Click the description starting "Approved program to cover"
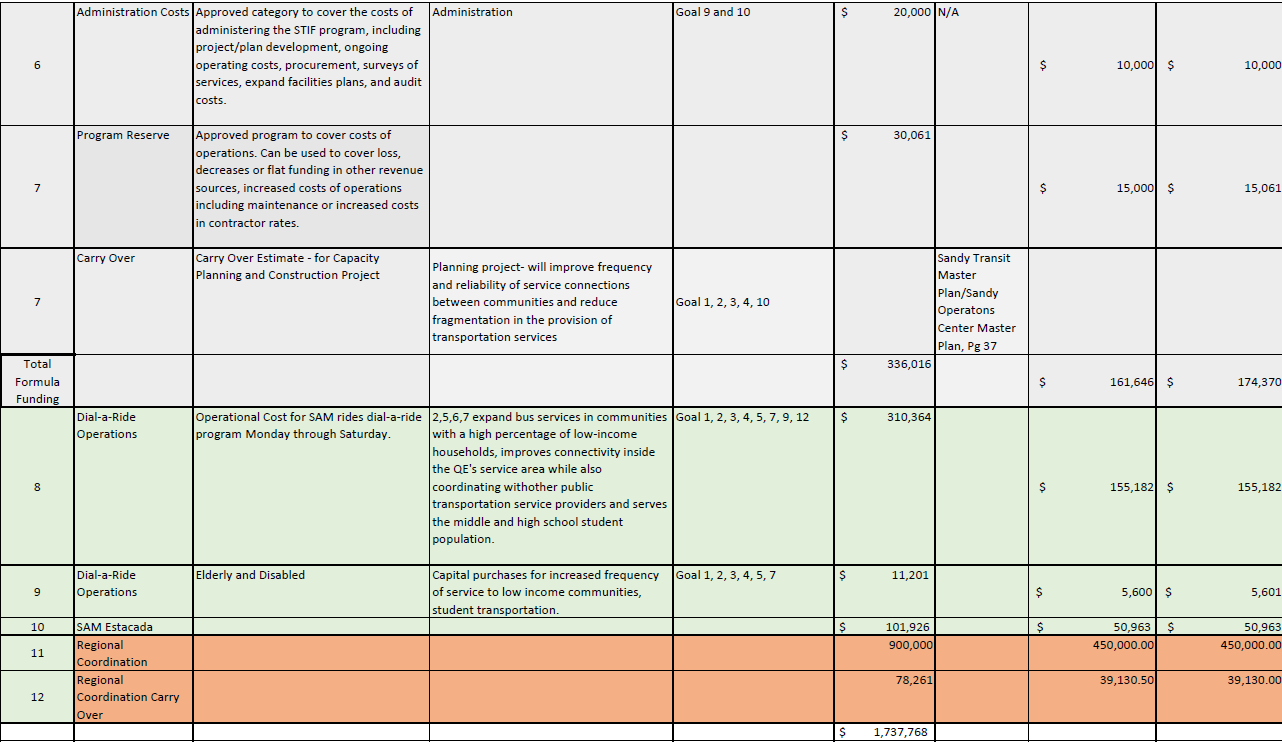Image resolution: width=1282 pixels, height=743 pixels. (311, 187)
